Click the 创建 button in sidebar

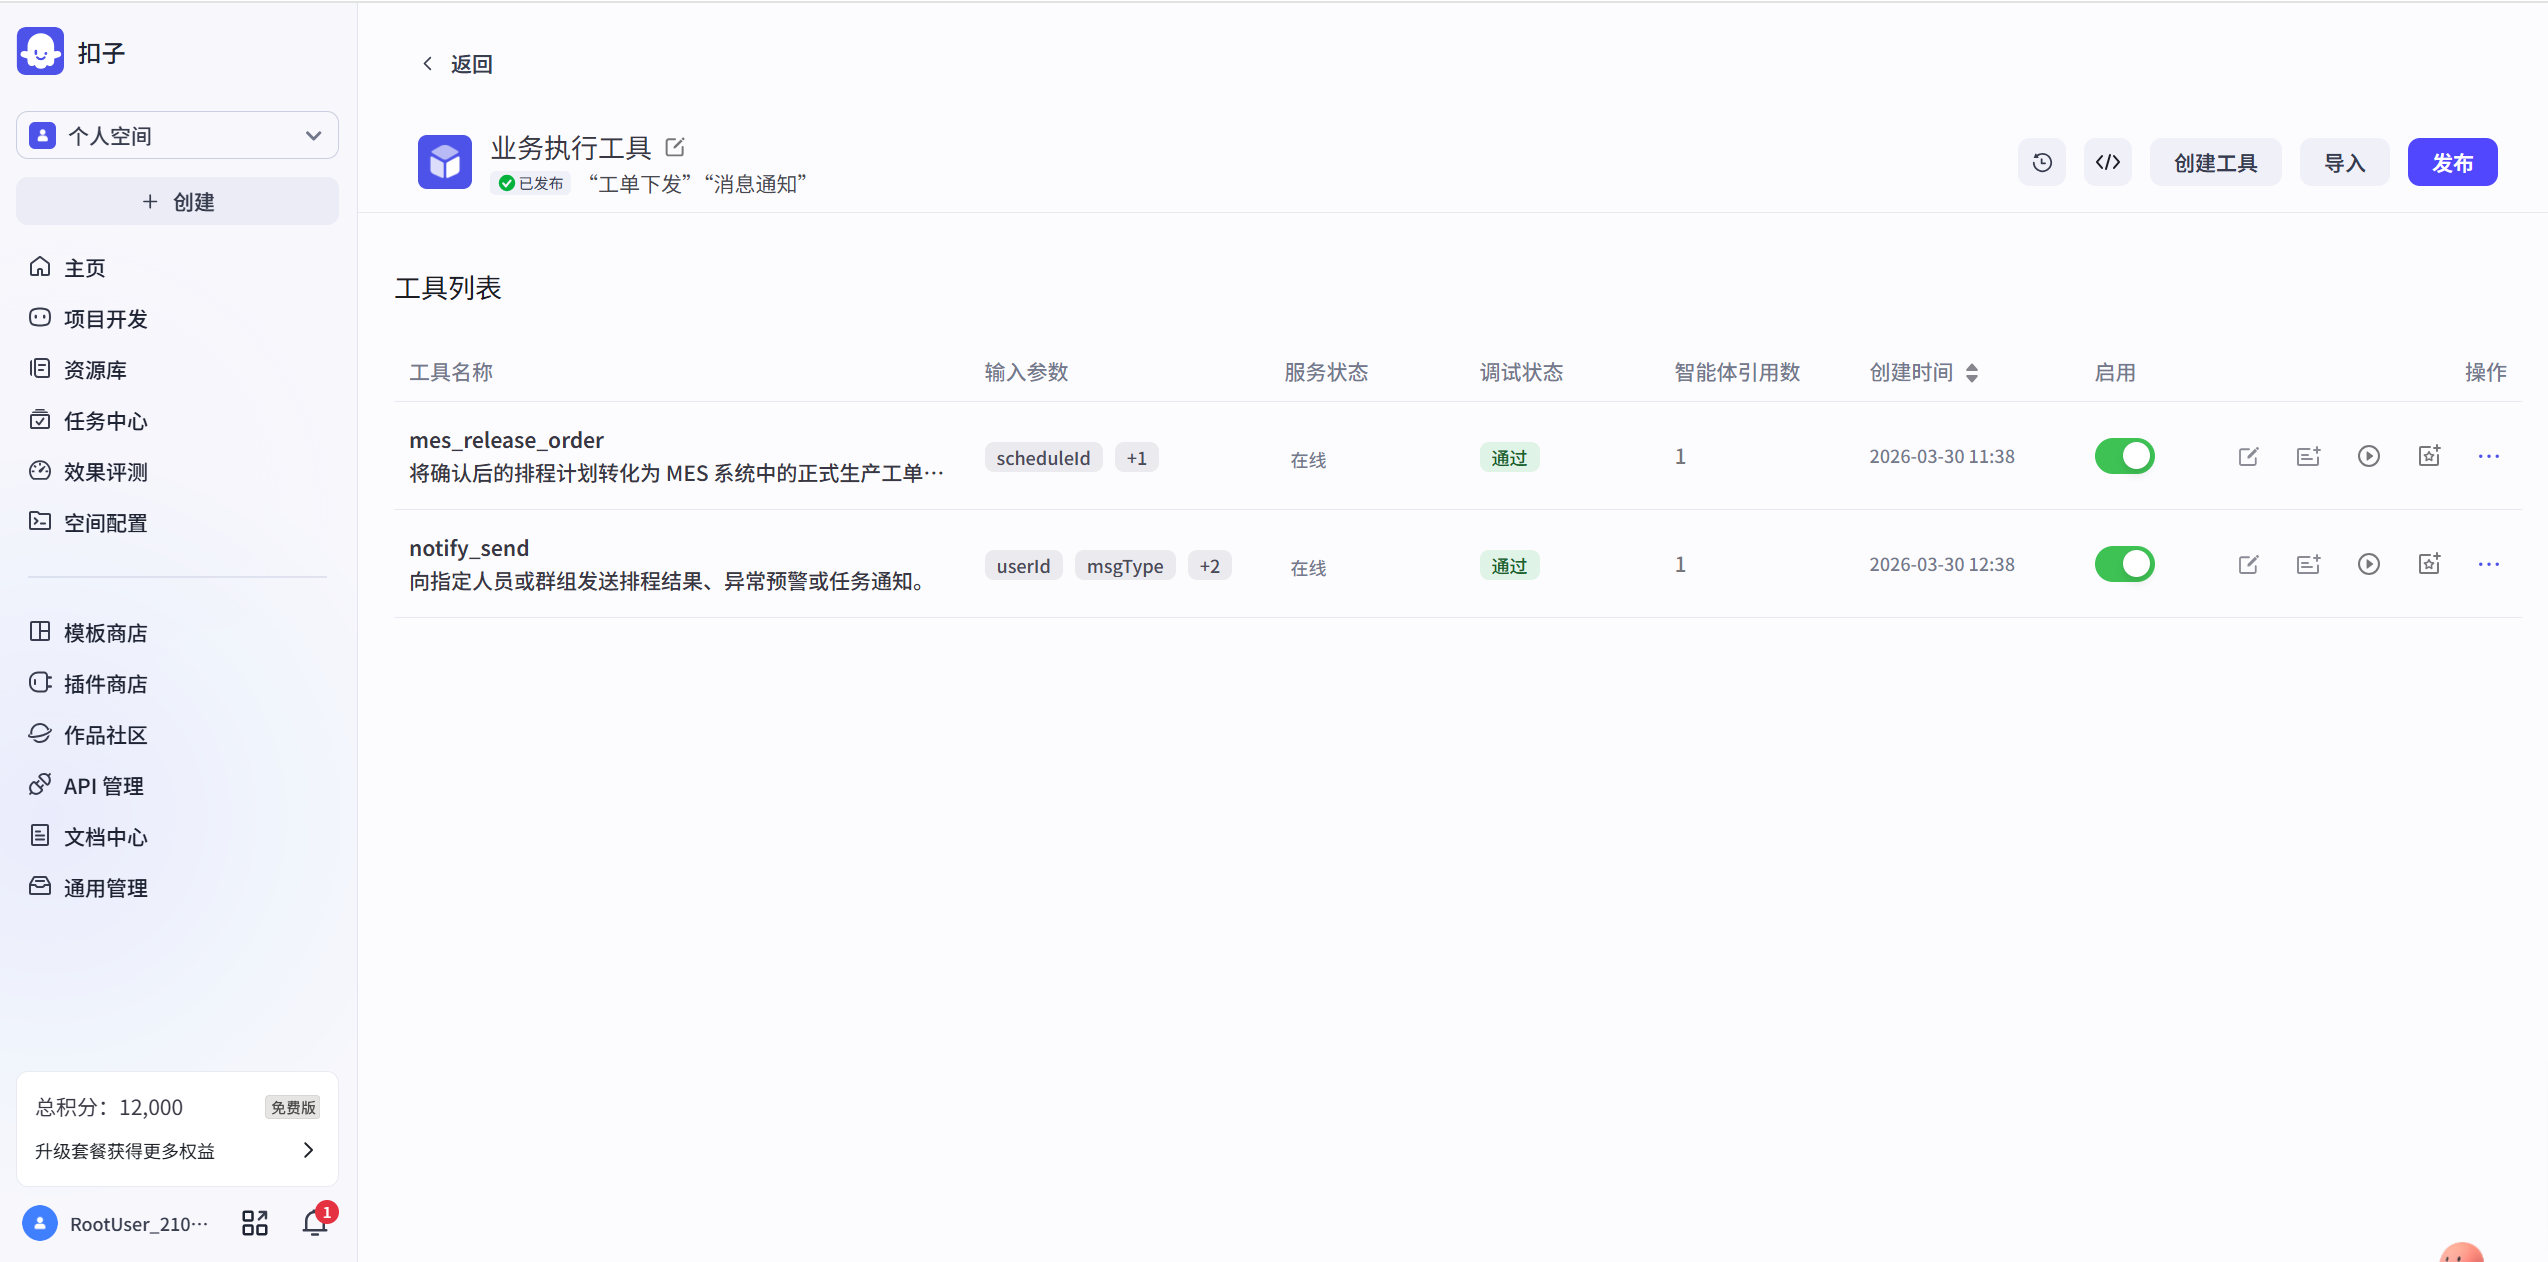tap(177, 201)
